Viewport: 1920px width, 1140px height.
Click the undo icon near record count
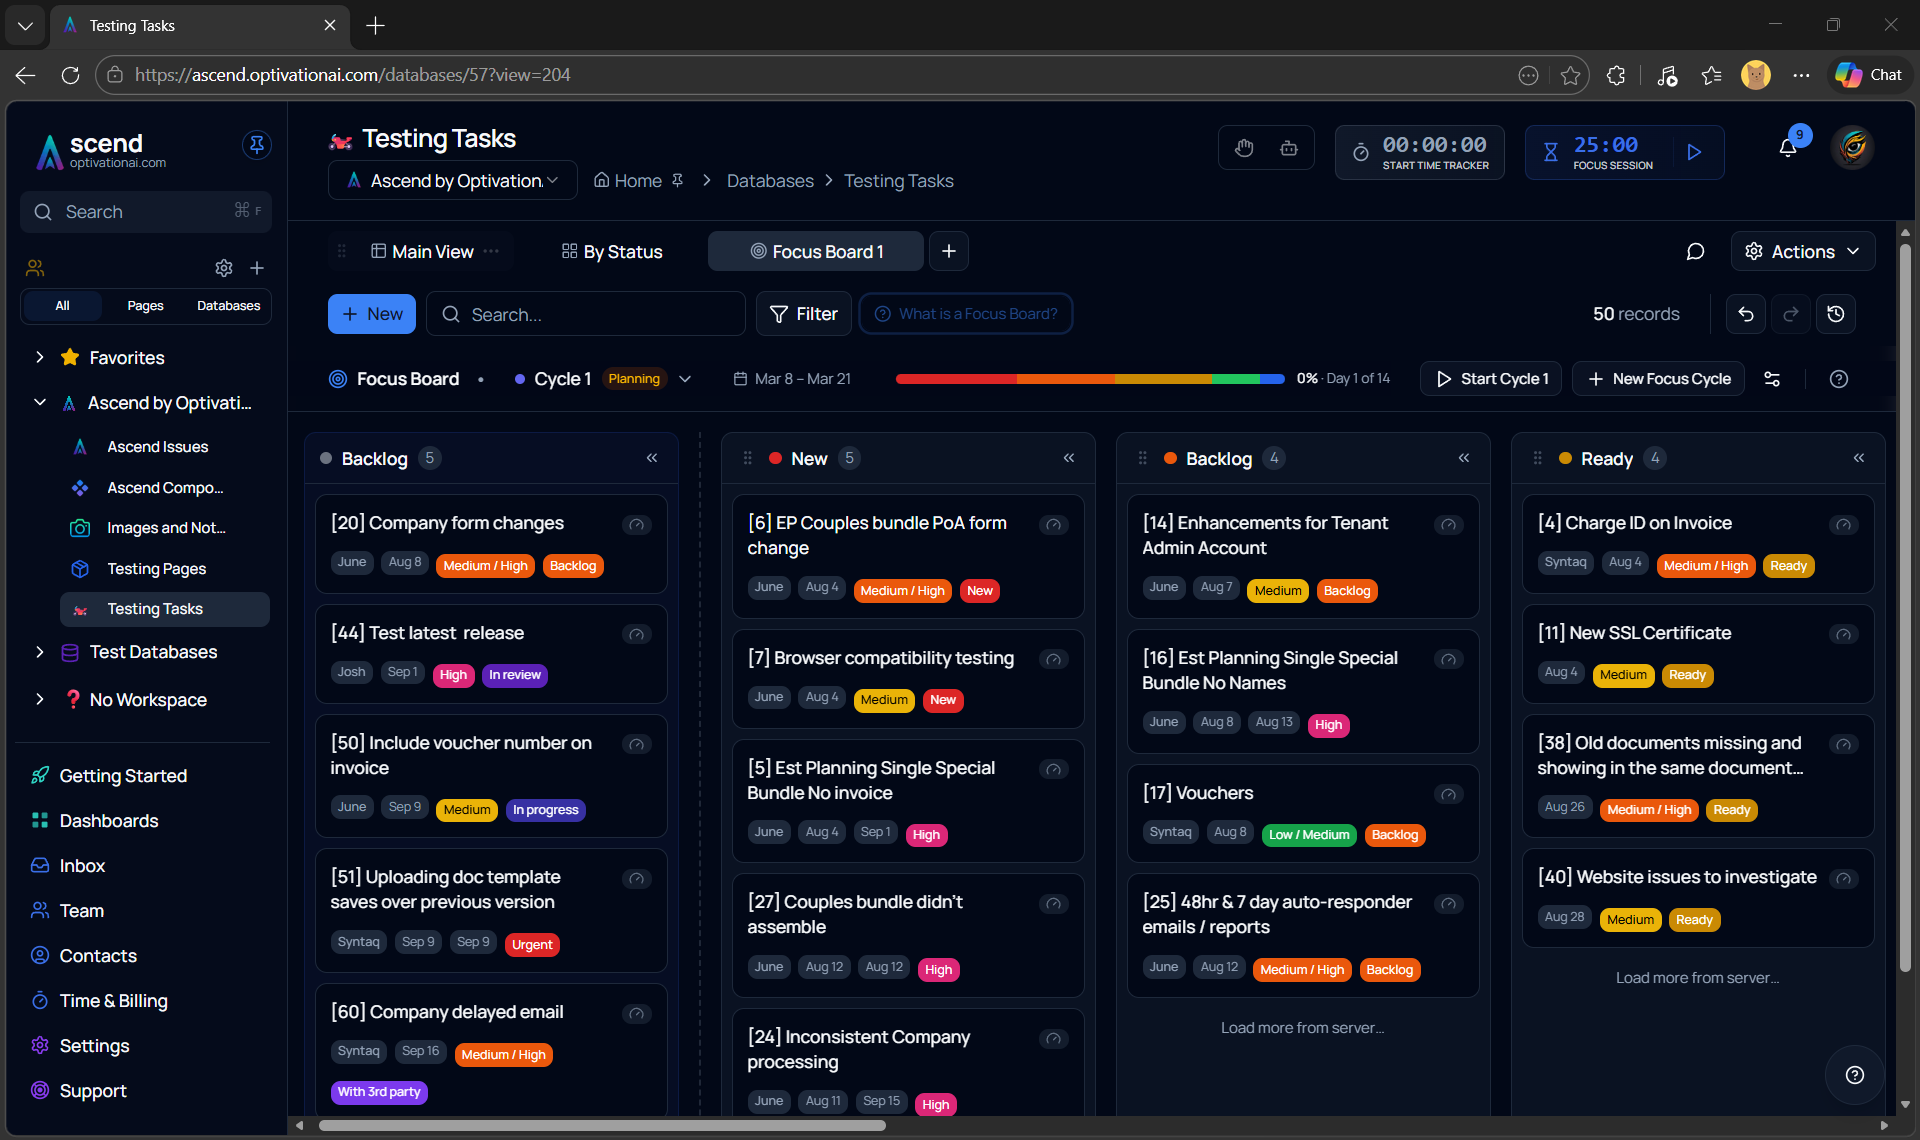pyautogui.click(x=1745, y=313)
